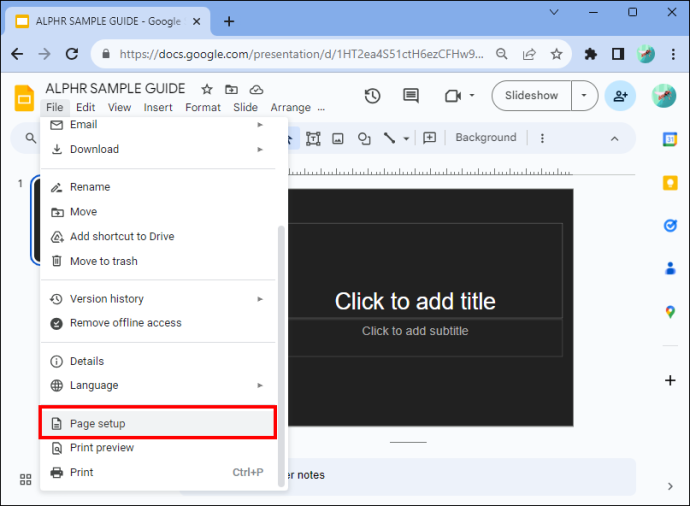Open Google Keep sidebar icon
Viewport: 690px width, 506px height.
click(x=670, y=183)
